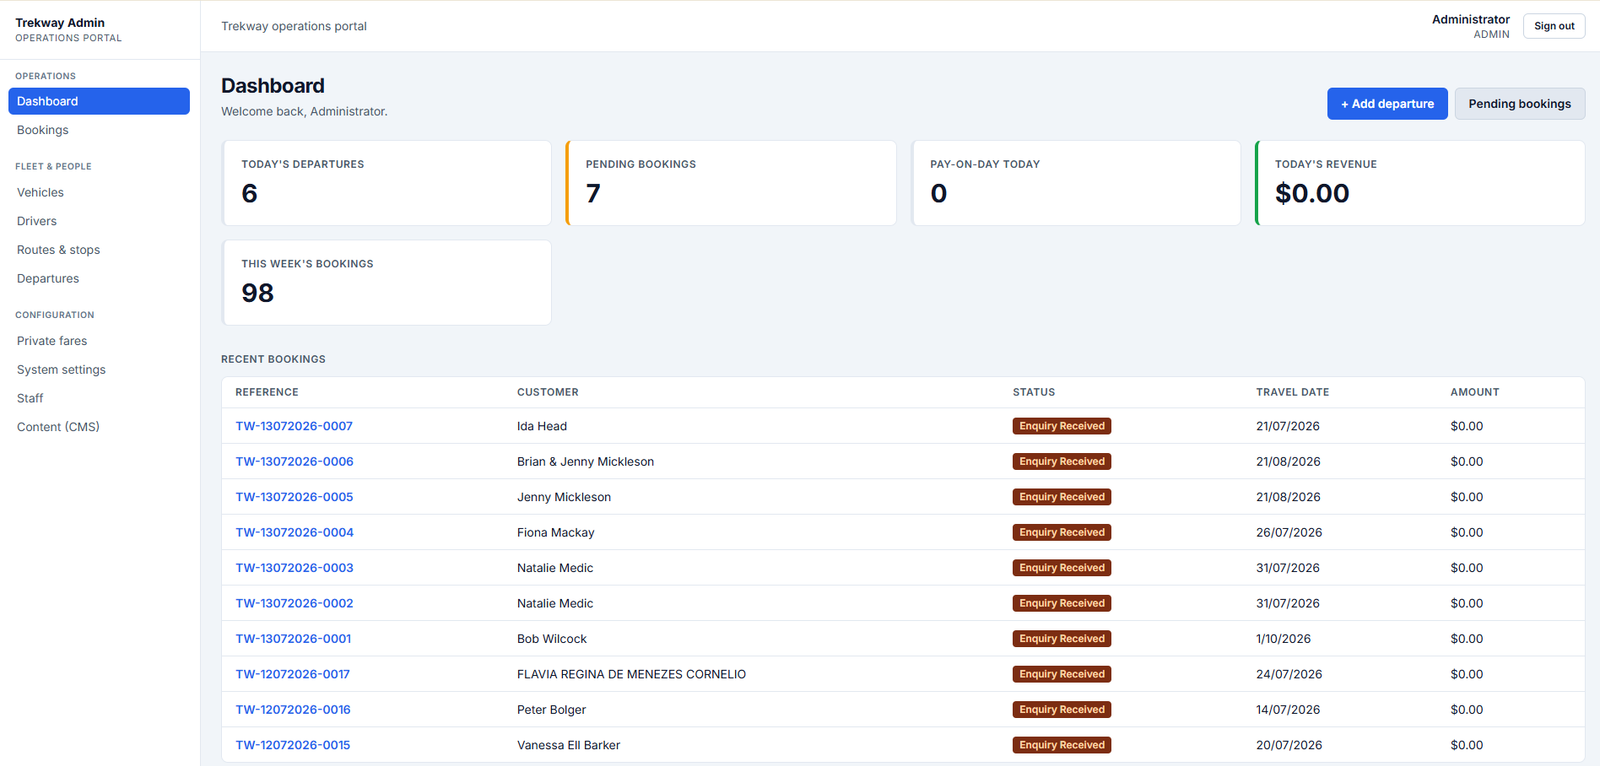The height and width of the screenshot is (766, 1600).
Task: Click travel date 24/07/2026
Action: point(1289,675)
